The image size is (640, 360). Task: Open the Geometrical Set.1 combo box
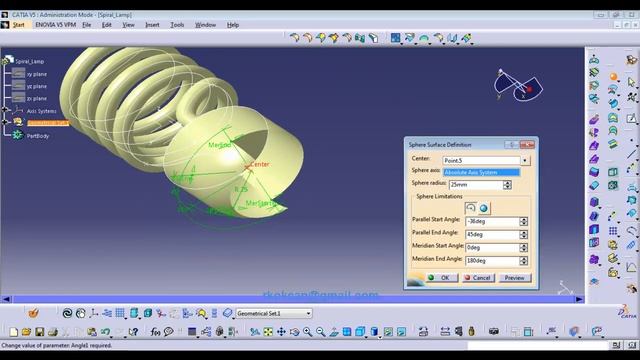tap(274, 313)
